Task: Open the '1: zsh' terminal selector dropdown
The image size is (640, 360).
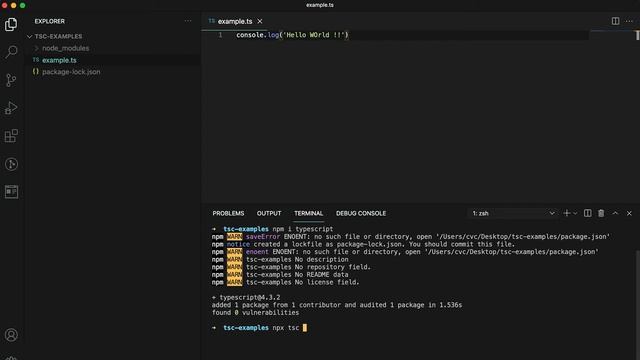Action: click(x=513, y=213)
